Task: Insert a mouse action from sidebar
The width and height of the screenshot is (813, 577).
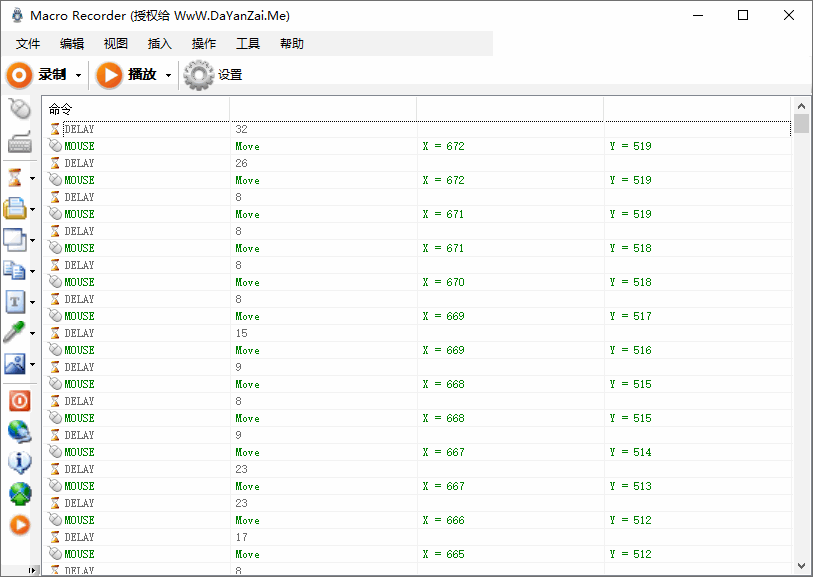Action: 20,109
